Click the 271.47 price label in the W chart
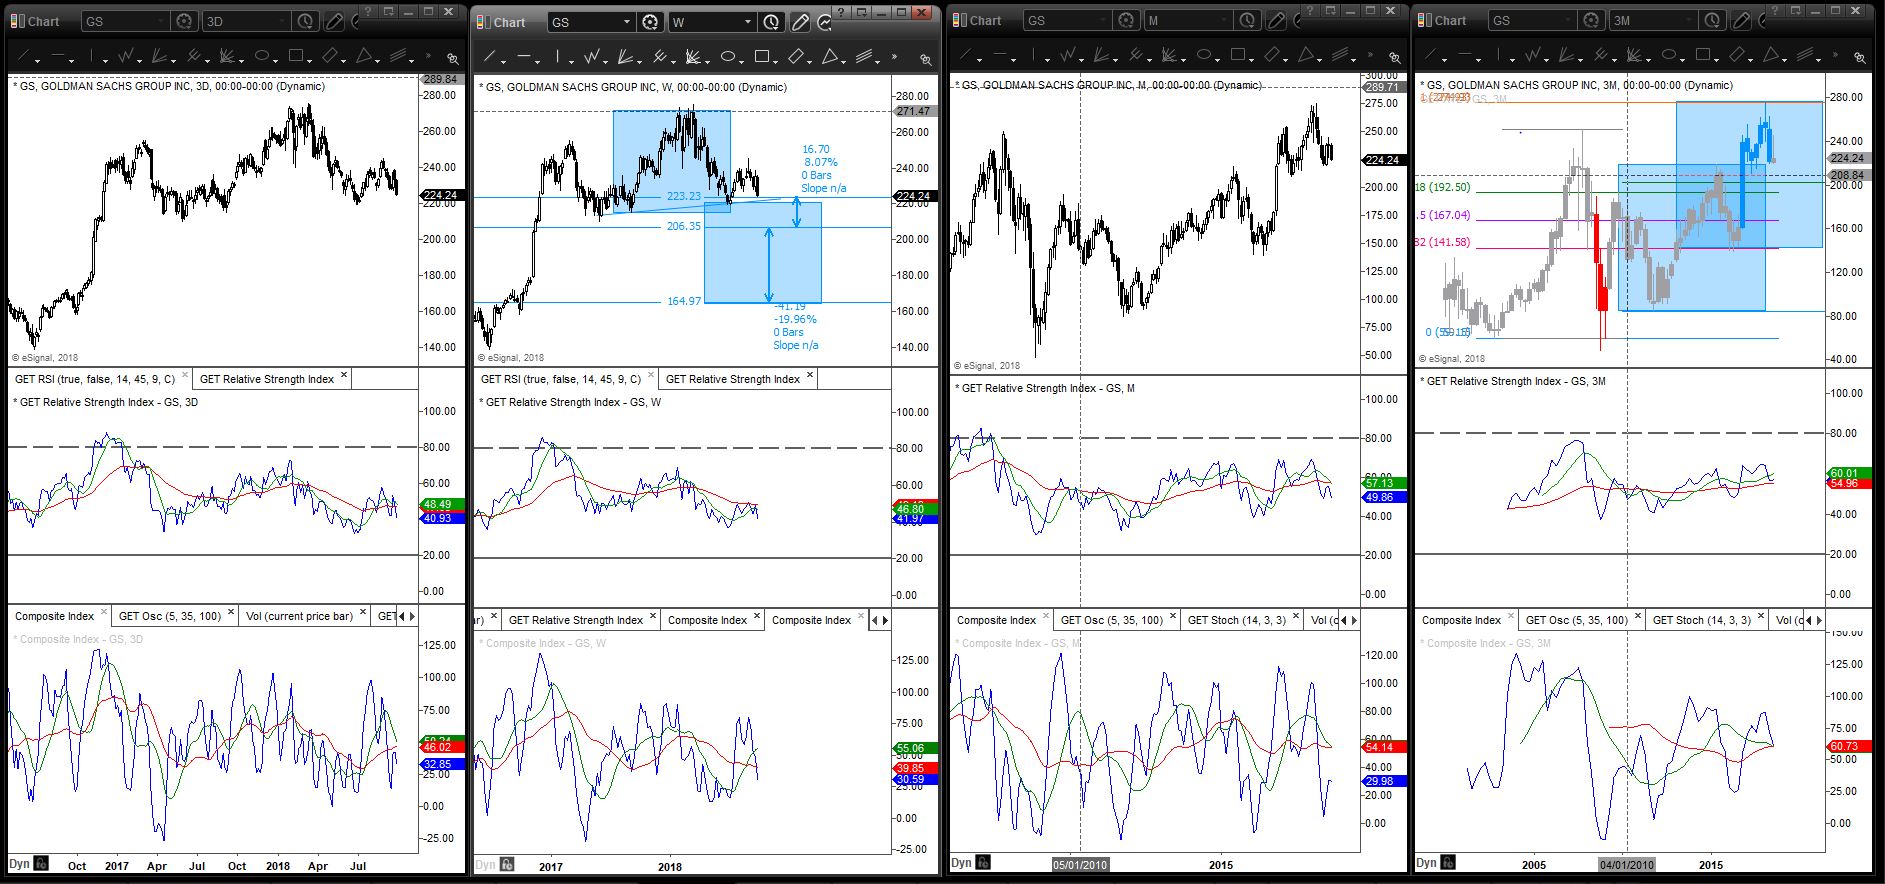Screen dimensions: 1885x884 (914, 111)
